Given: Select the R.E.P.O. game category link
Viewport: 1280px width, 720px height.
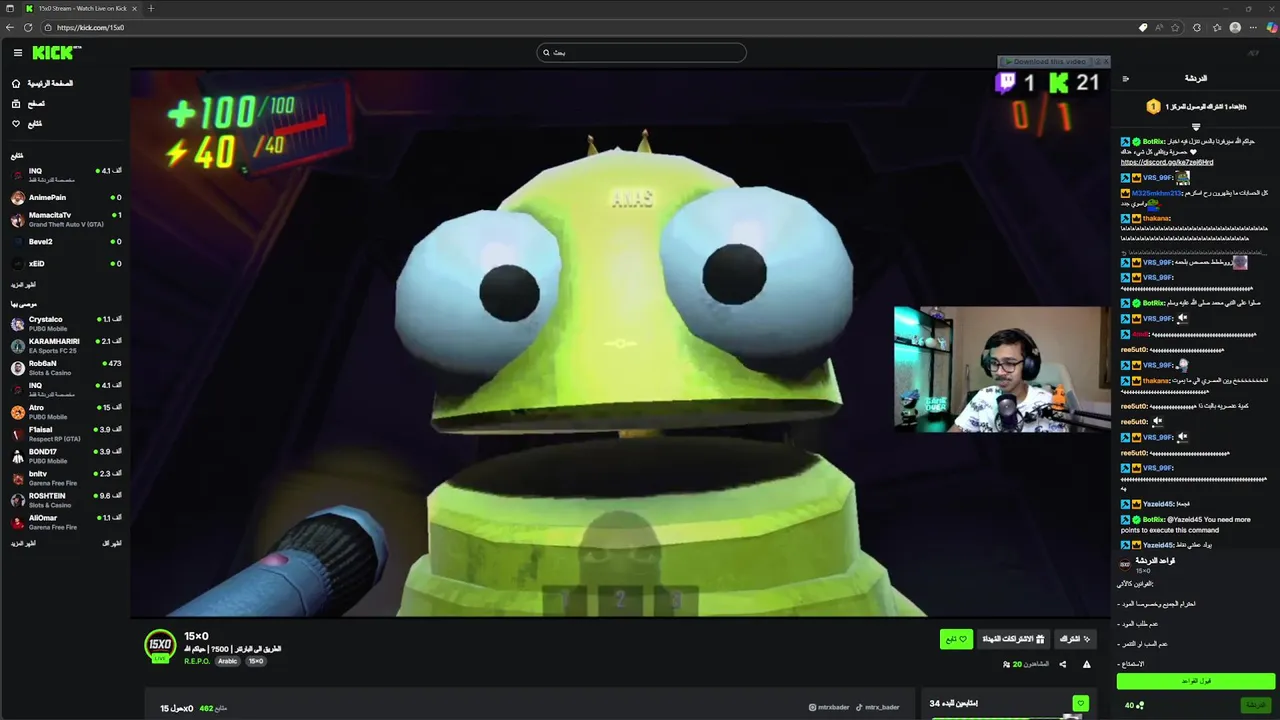Looking at the screenshot, I should pos(197,661).
